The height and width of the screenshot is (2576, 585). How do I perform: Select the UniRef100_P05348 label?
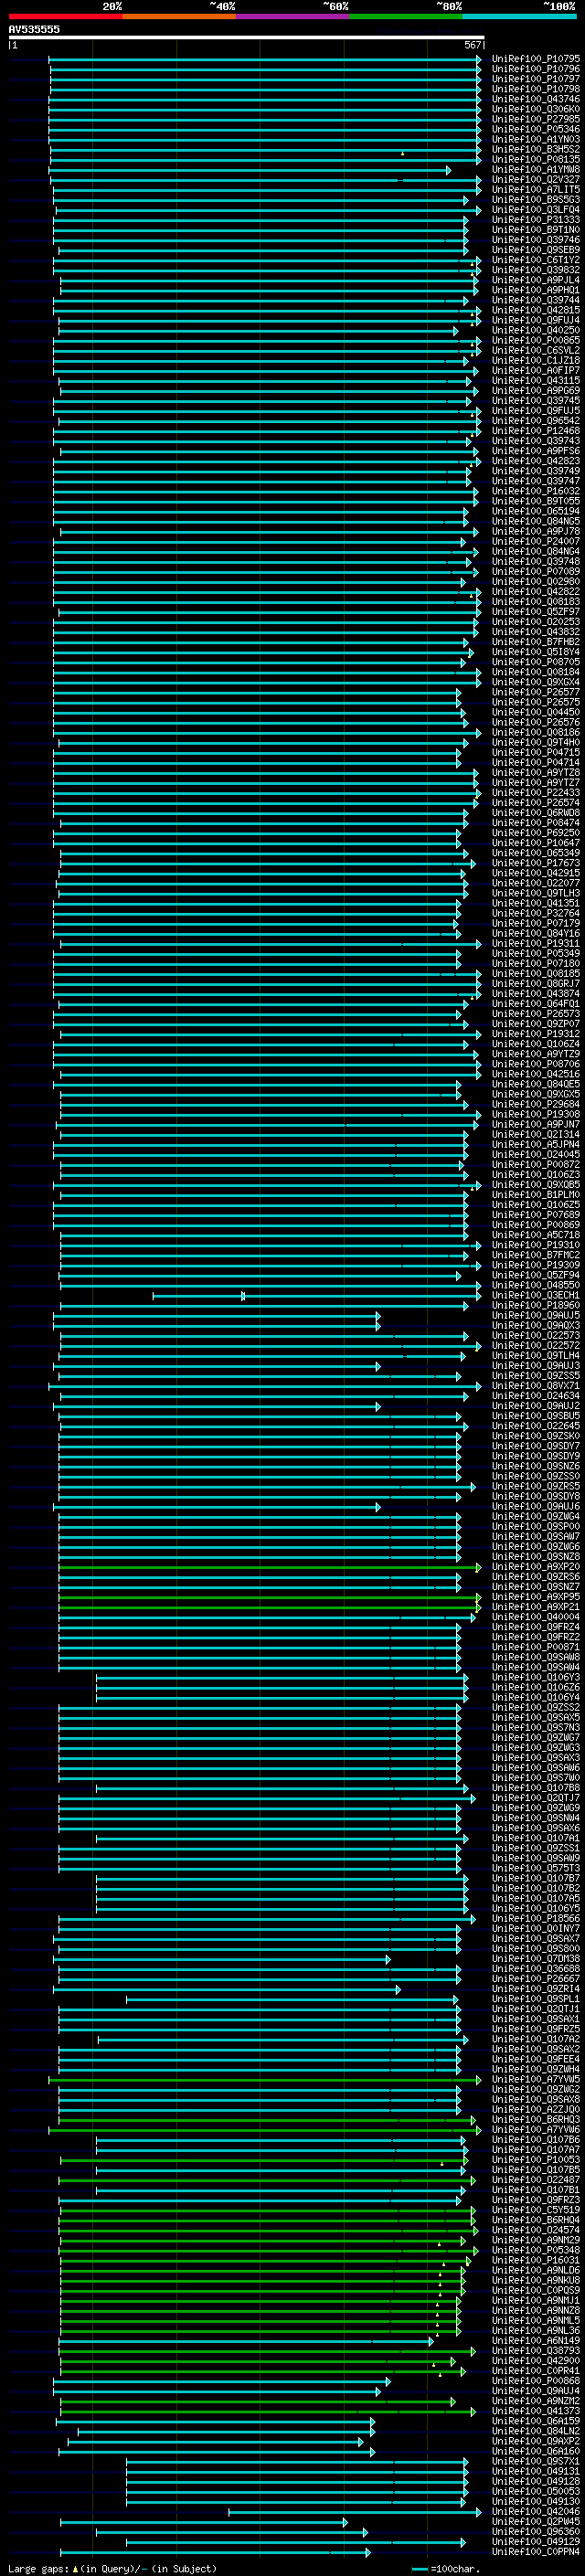(x=535, y=2250)
